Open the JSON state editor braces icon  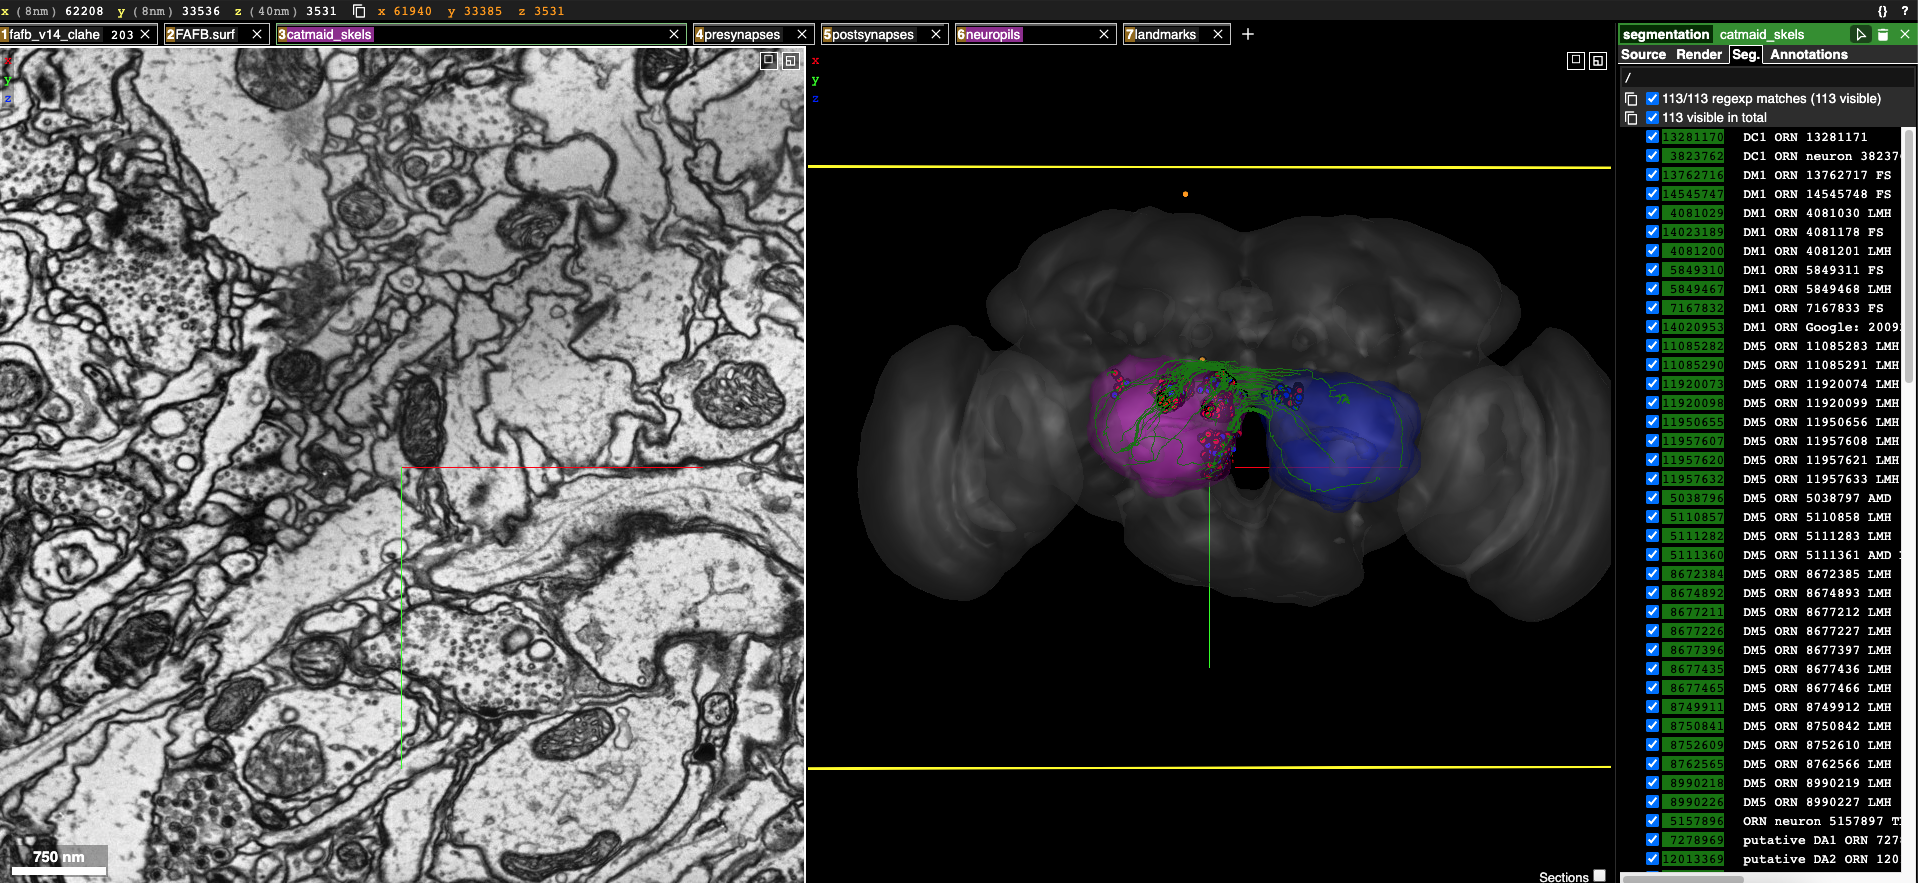[1882, 11]
